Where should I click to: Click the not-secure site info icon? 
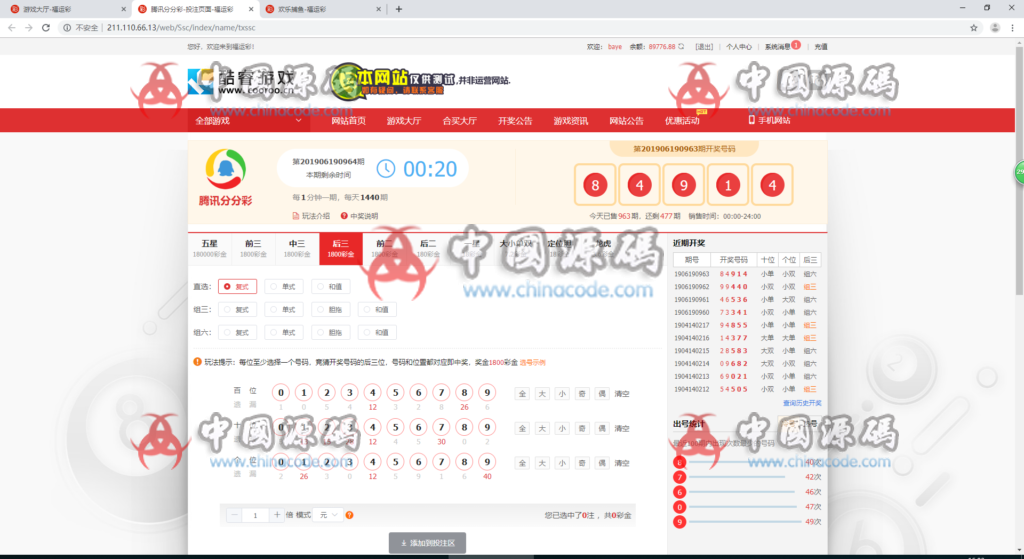(x=67, y=27)
